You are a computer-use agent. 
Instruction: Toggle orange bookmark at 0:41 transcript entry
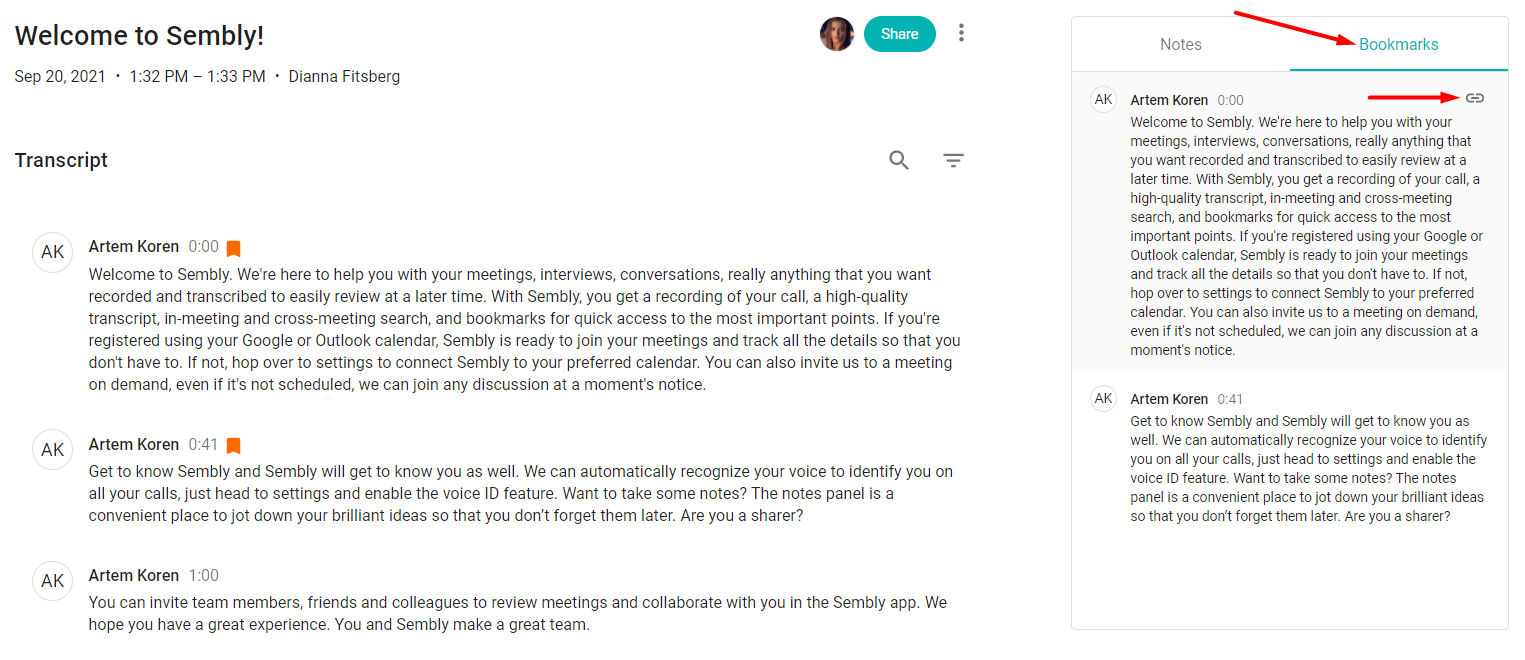[x=233, y=446]
